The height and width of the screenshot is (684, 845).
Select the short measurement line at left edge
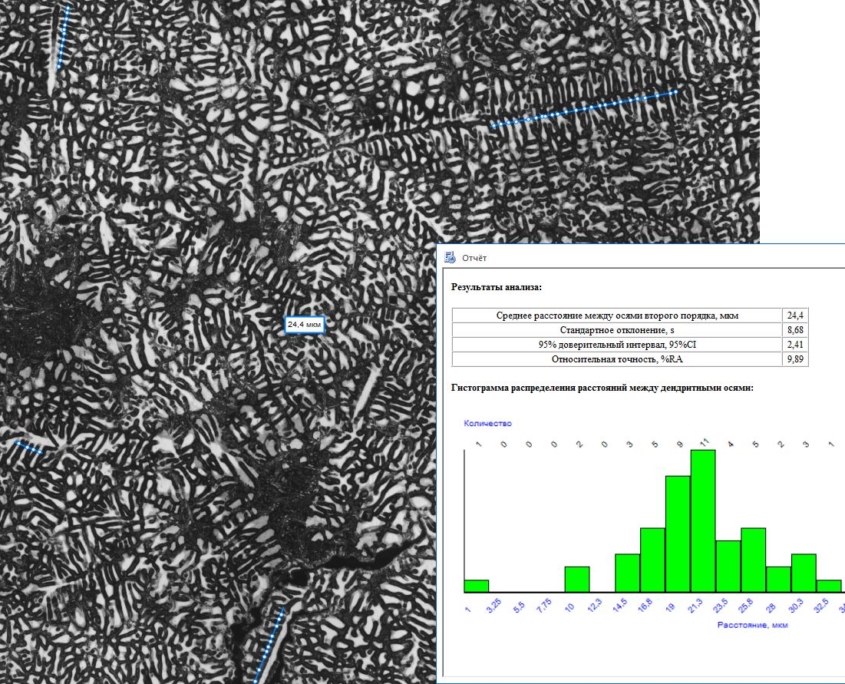(29, 447)
